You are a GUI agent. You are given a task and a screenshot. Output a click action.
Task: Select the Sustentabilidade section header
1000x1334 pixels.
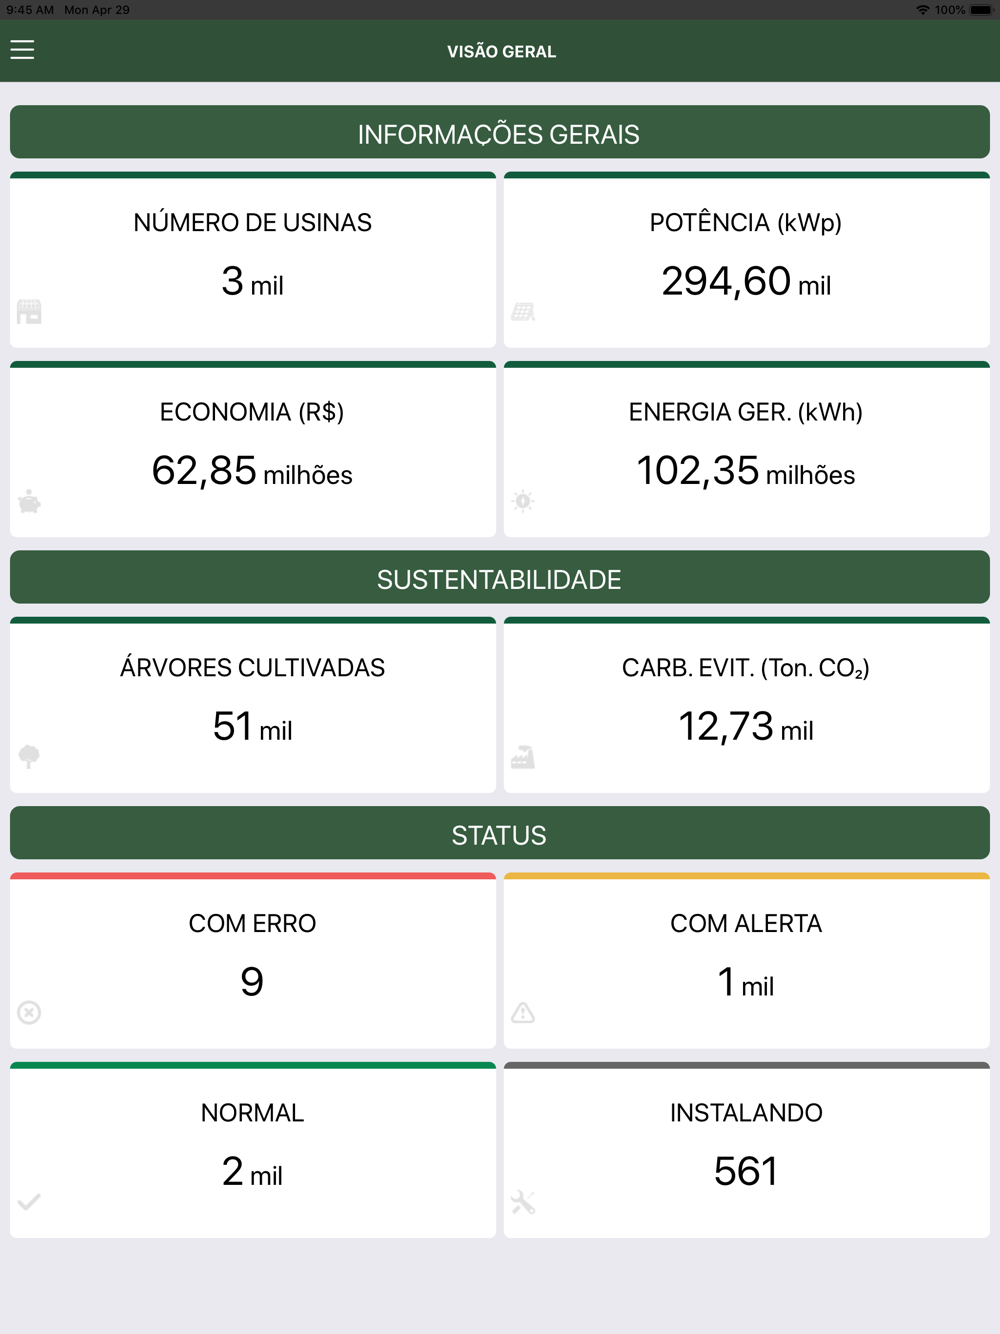(x=500, y=578)
